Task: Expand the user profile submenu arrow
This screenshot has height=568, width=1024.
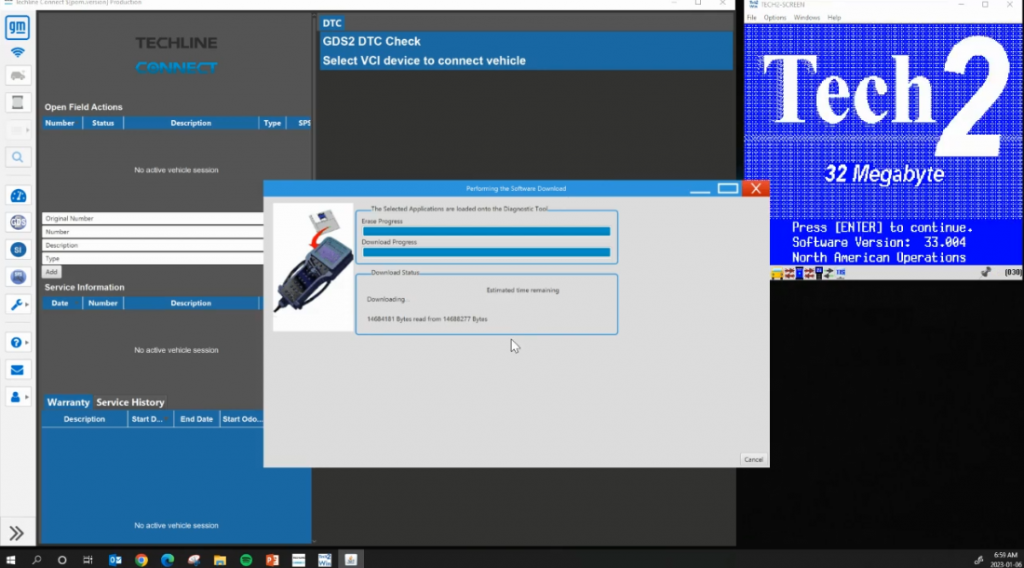Action: coord(27,397)
